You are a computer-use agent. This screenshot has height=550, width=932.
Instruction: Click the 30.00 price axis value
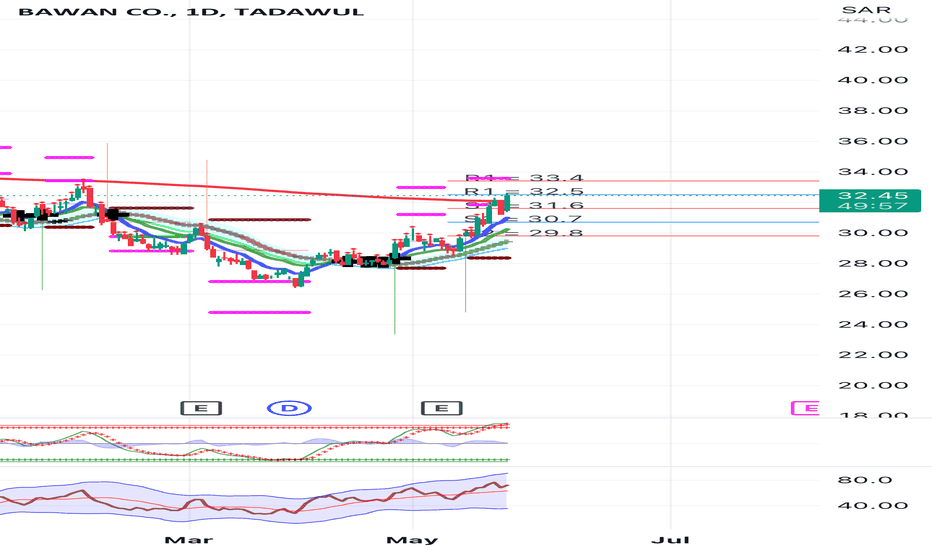click(x=873, y=232)
